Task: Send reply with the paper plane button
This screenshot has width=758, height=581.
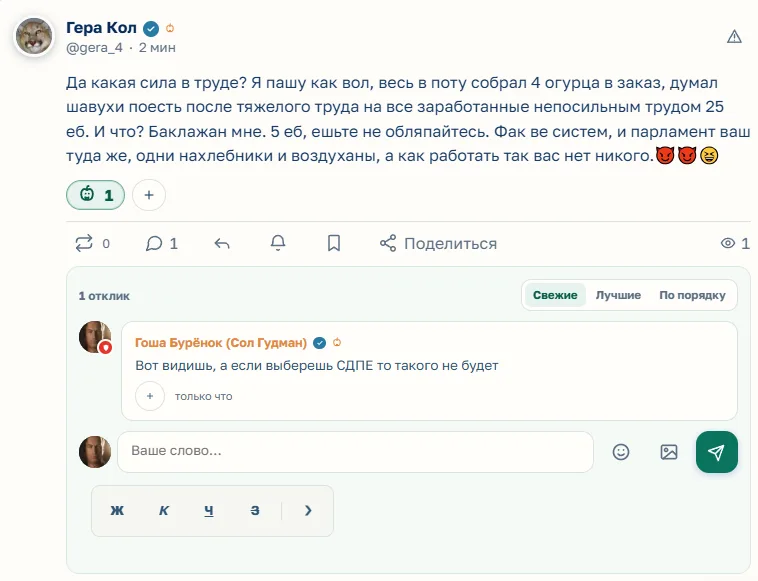Action: tap(716, 452)
